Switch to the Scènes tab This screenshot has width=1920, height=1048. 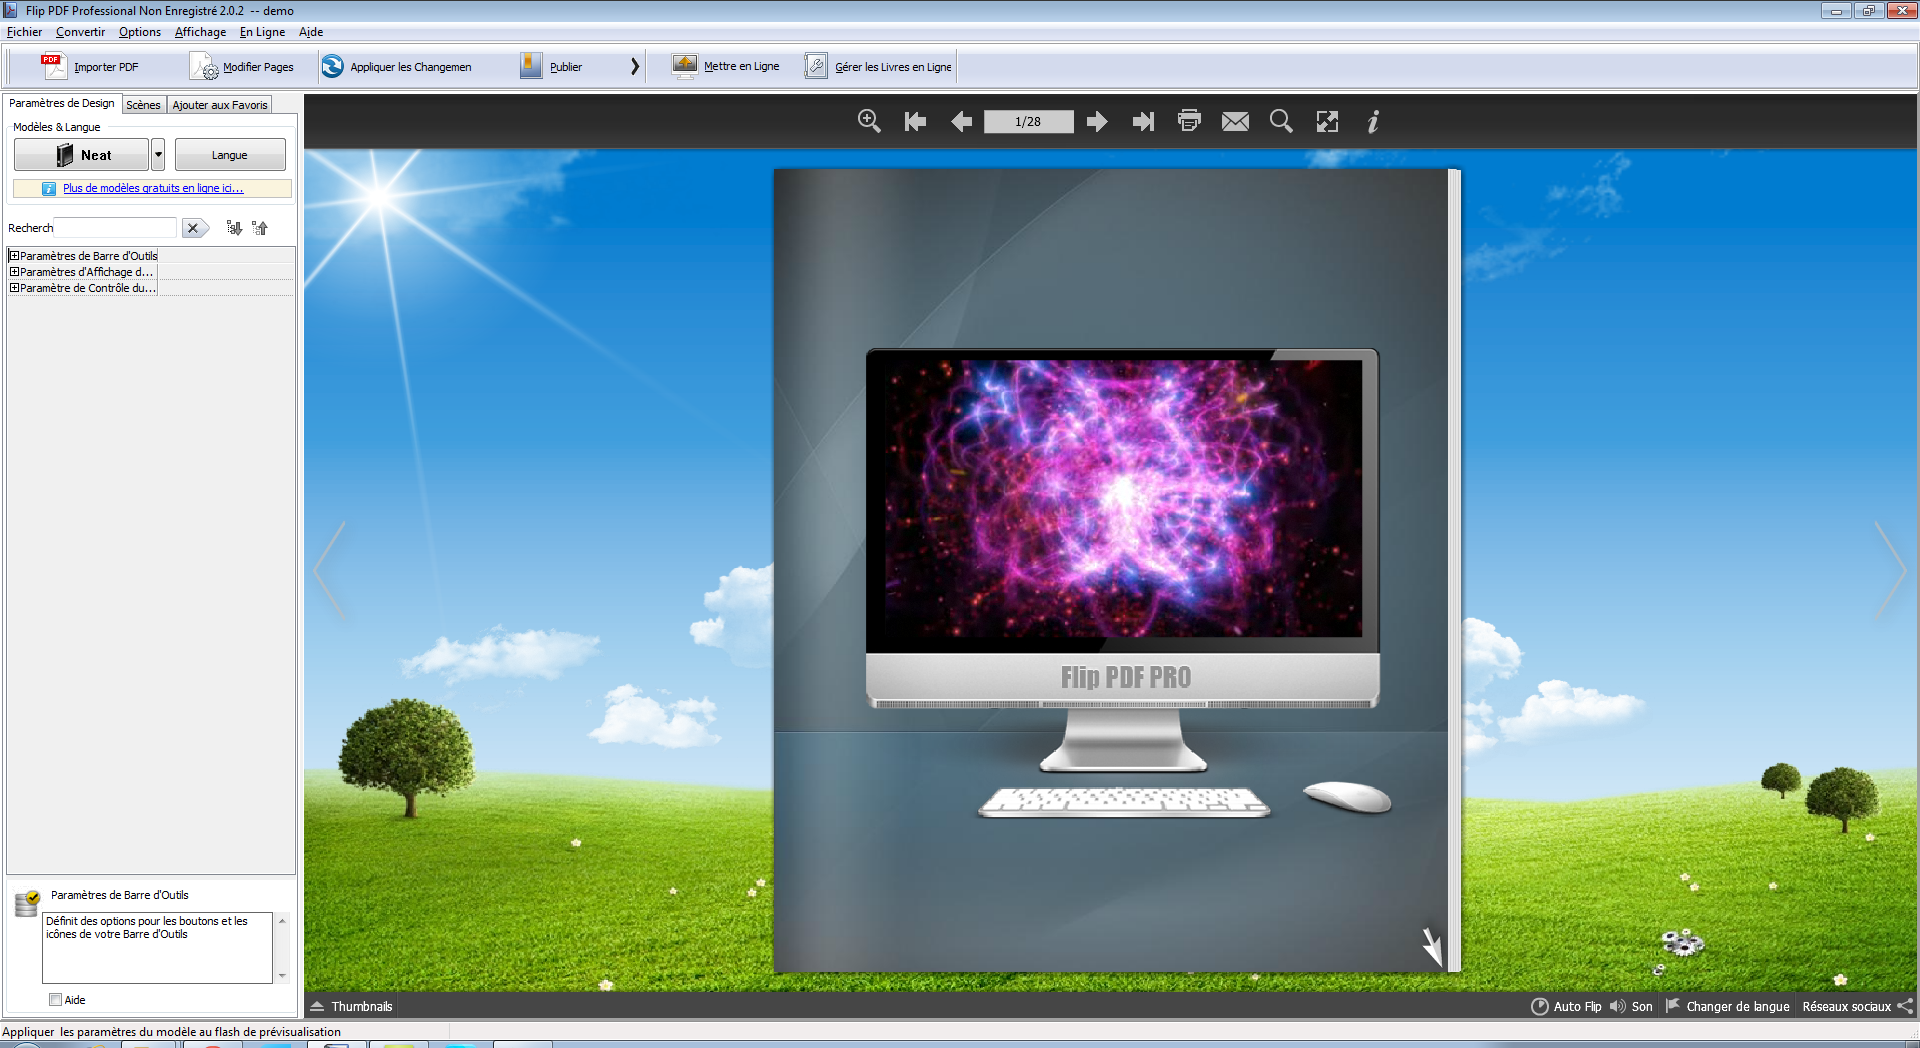pyautogui.click(x=143, y=105)
